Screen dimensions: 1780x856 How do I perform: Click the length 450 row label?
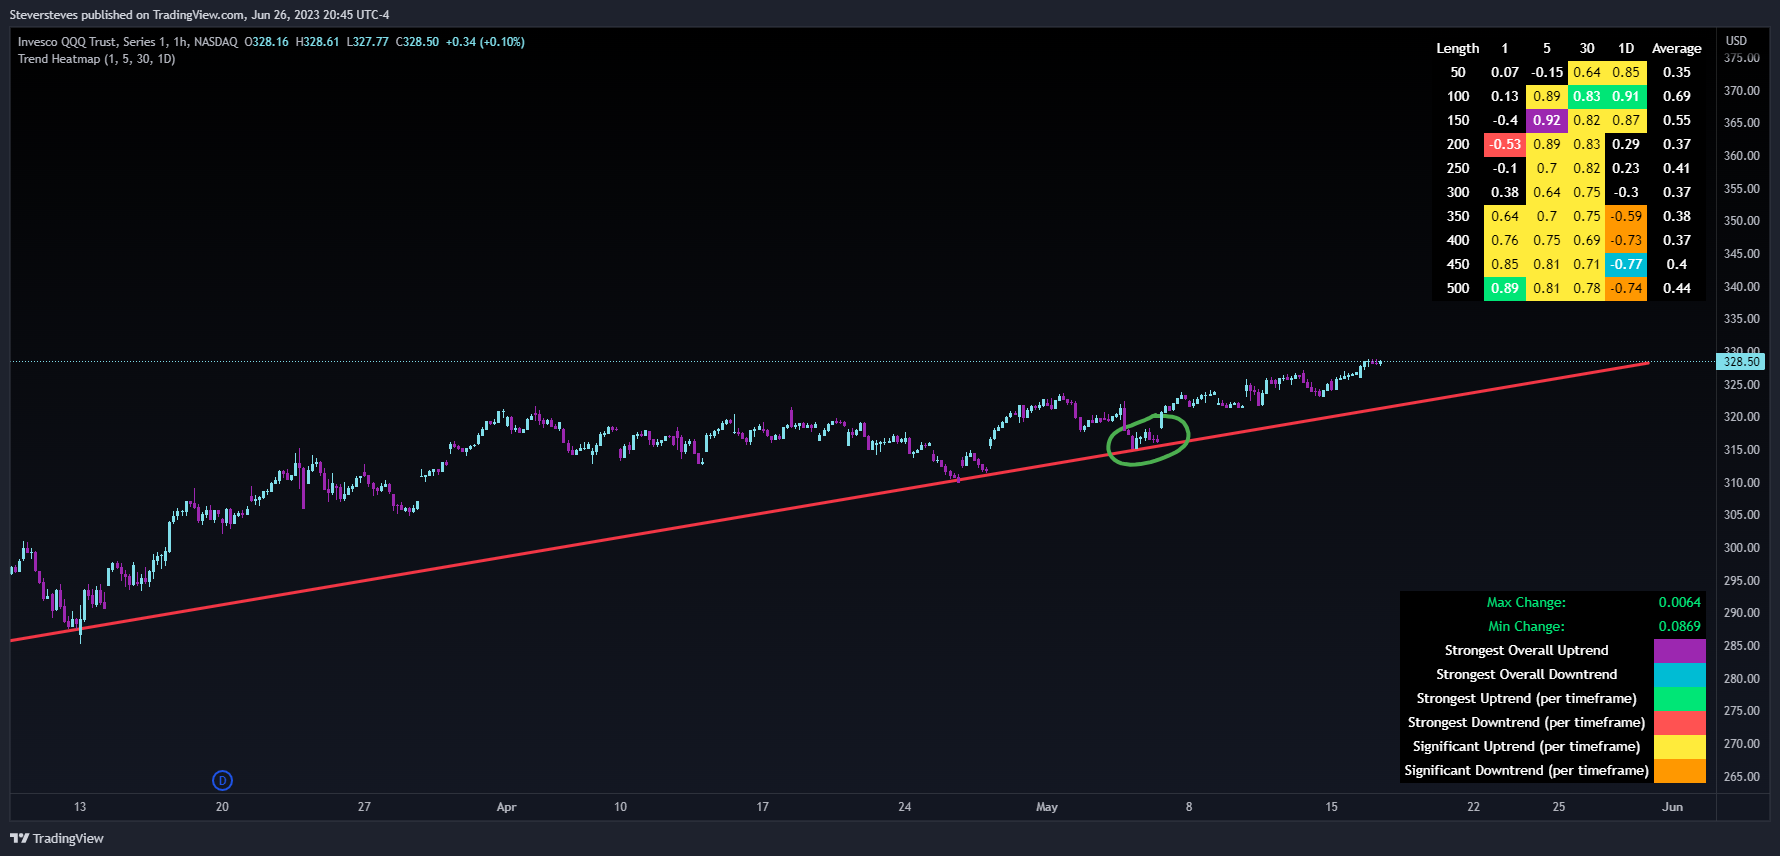click(x=1458, y=264)
